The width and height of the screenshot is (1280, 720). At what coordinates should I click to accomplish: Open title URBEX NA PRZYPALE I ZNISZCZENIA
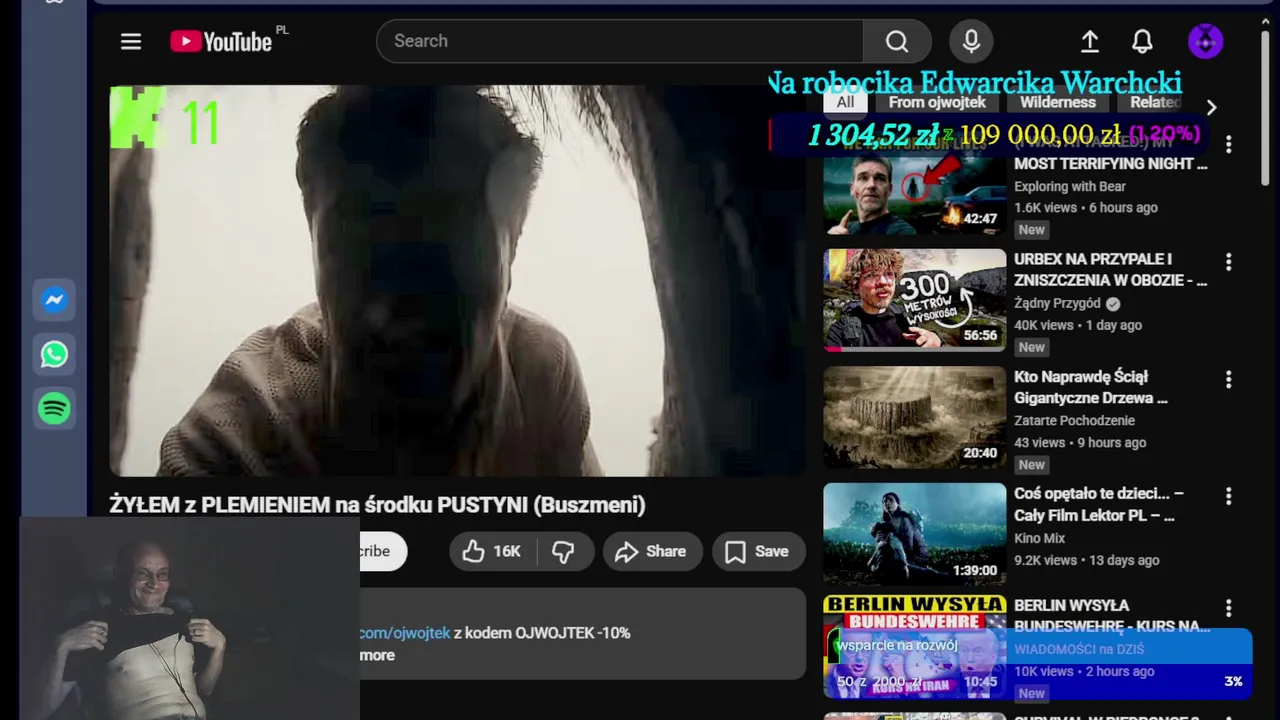(1110, 270)
